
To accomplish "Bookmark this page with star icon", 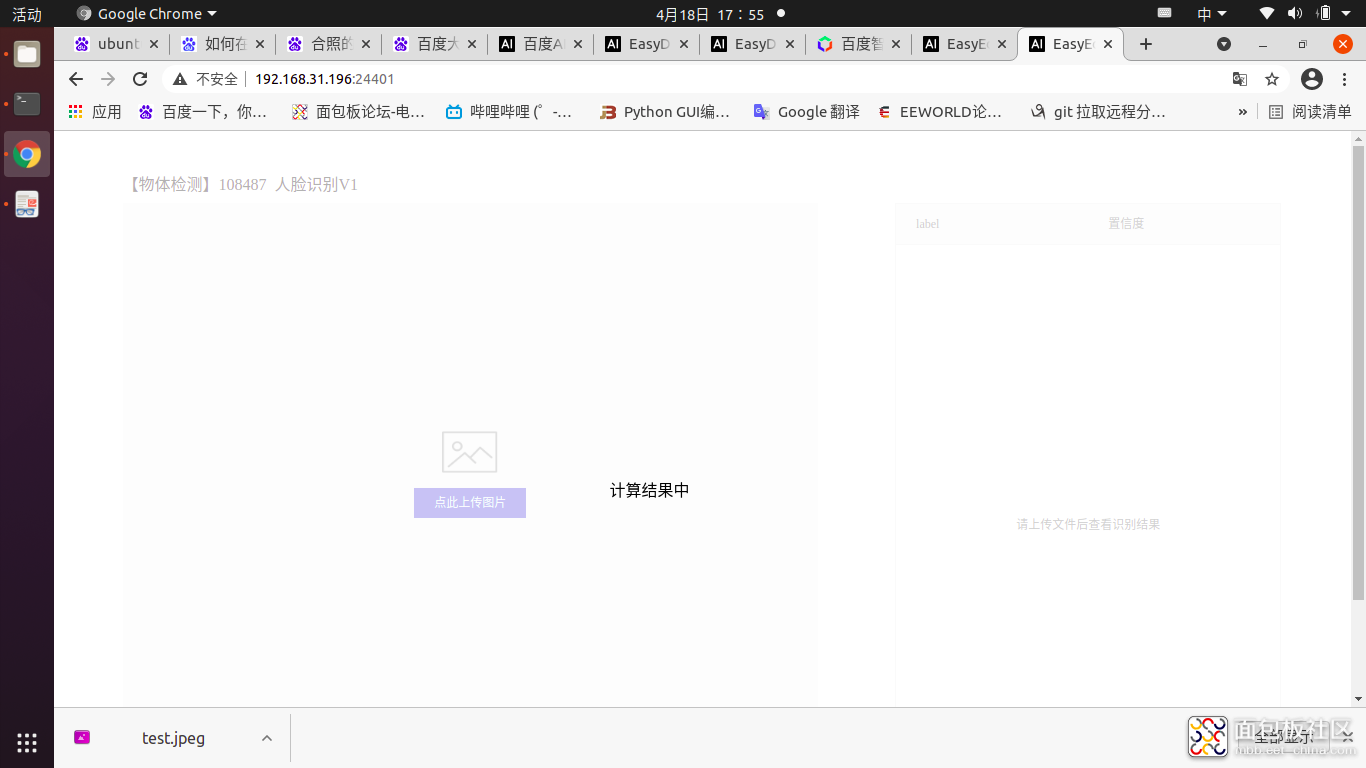I will point(1272,79).
